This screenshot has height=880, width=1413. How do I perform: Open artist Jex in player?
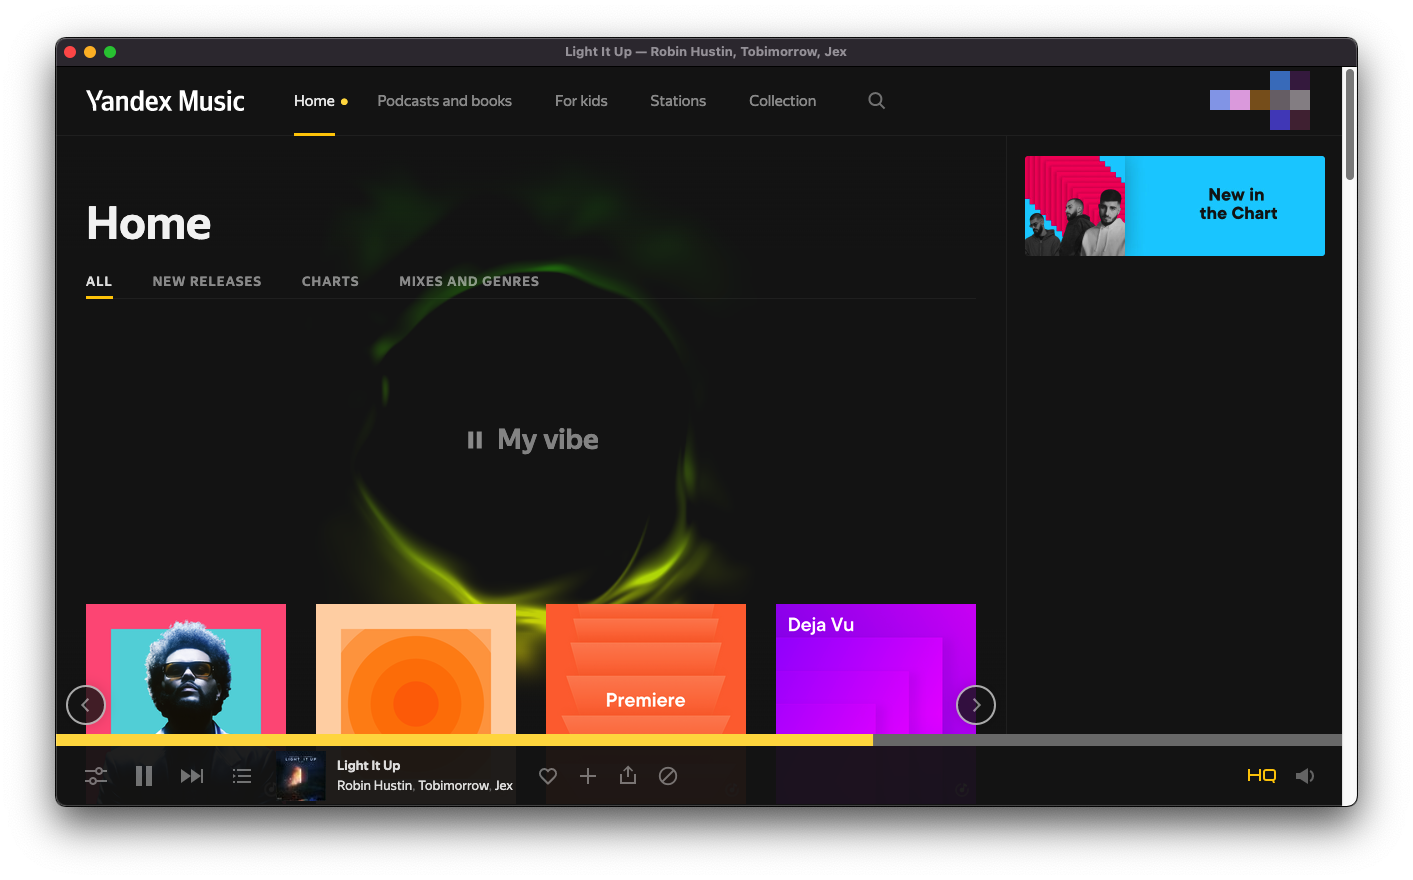[x=504, y=786]
